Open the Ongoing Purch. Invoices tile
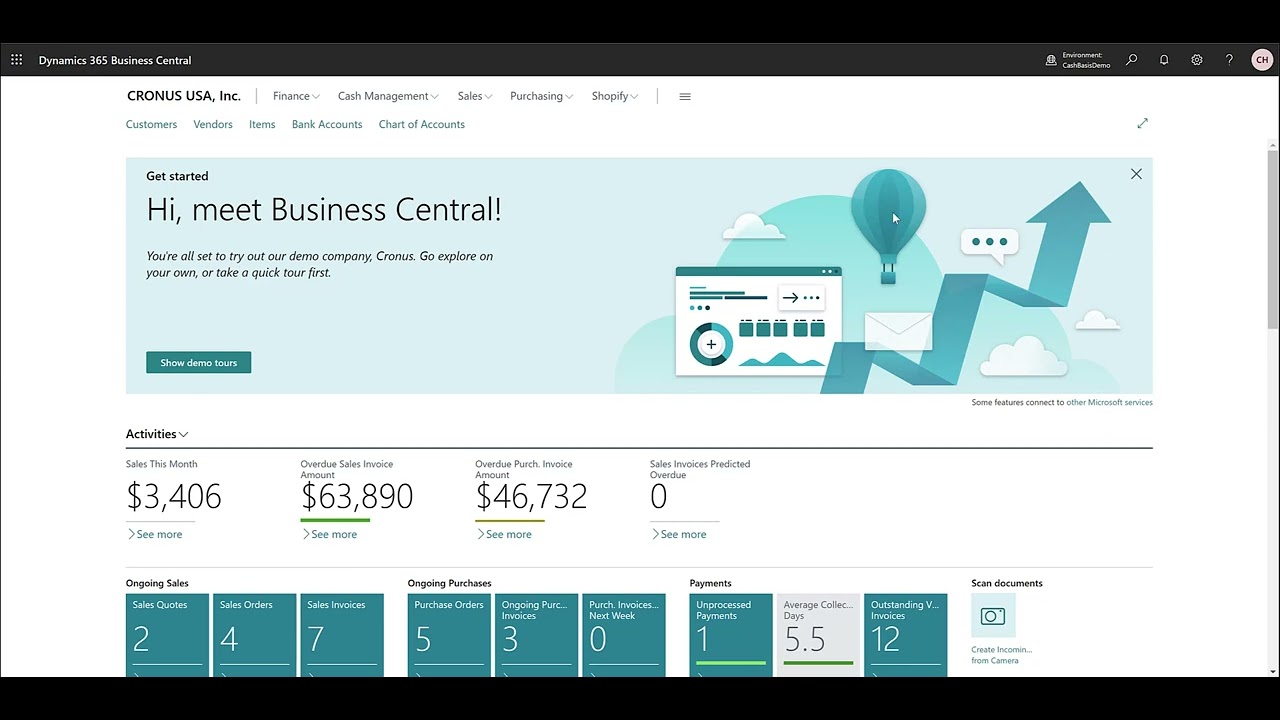 coord(536,635)
